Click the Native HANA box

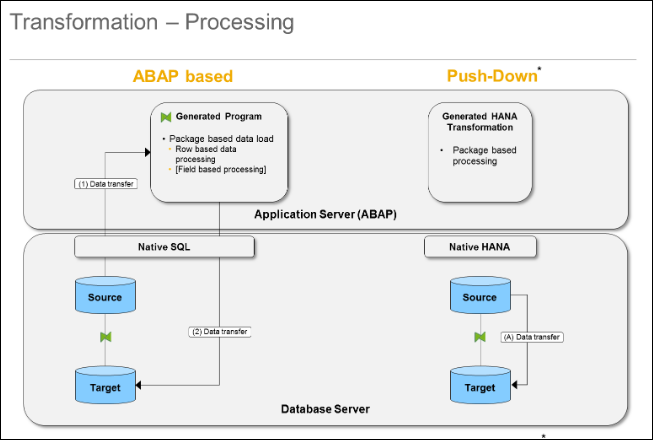pyautogui.click(x=480, y=247)
